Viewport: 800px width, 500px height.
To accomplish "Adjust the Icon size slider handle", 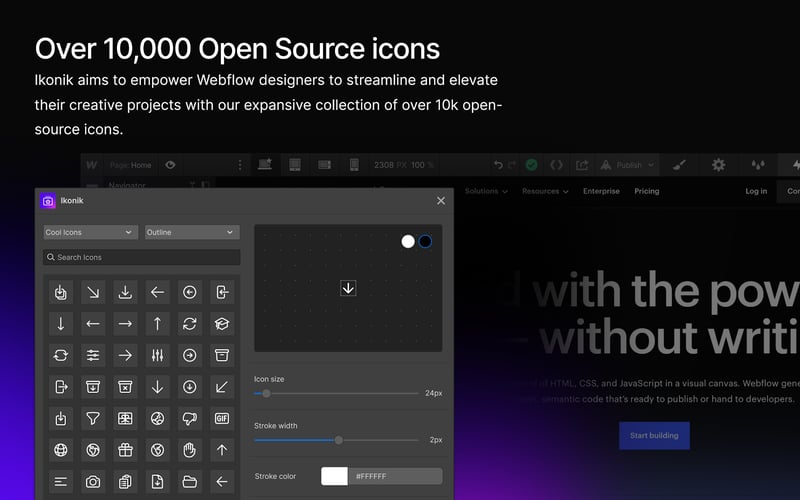I will coord(266,393).
